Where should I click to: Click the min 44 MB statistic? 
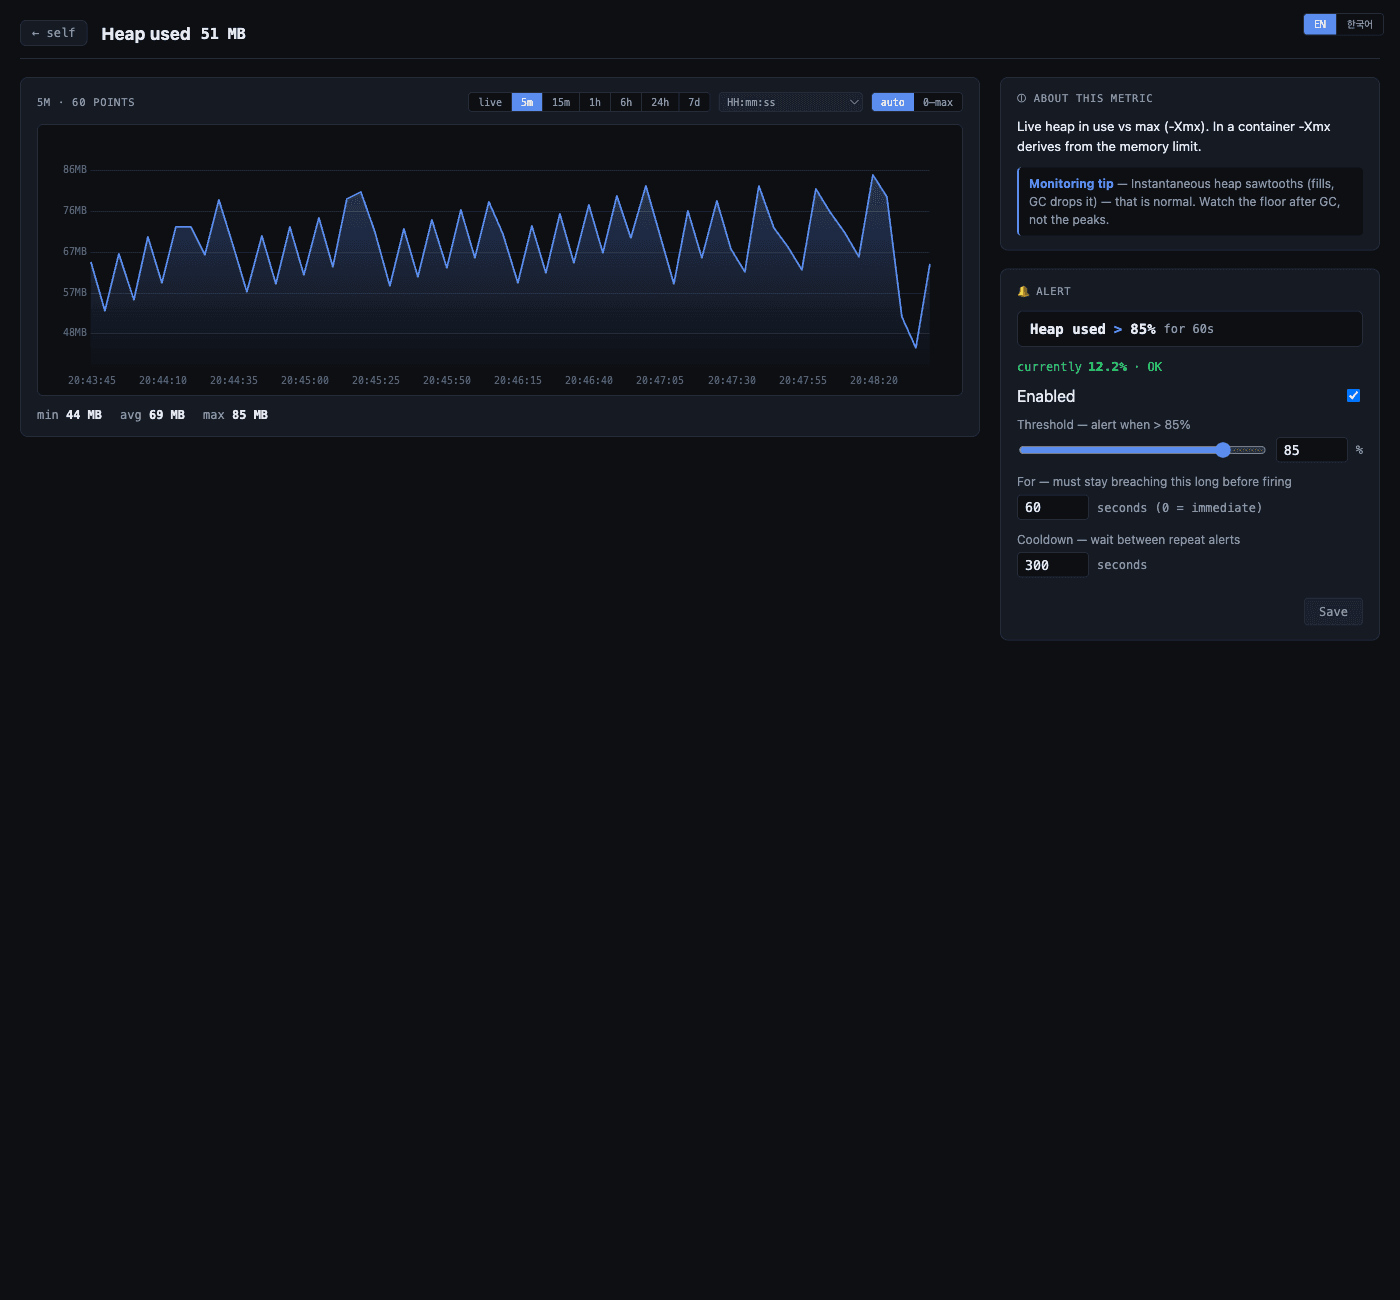coord(69,415)
